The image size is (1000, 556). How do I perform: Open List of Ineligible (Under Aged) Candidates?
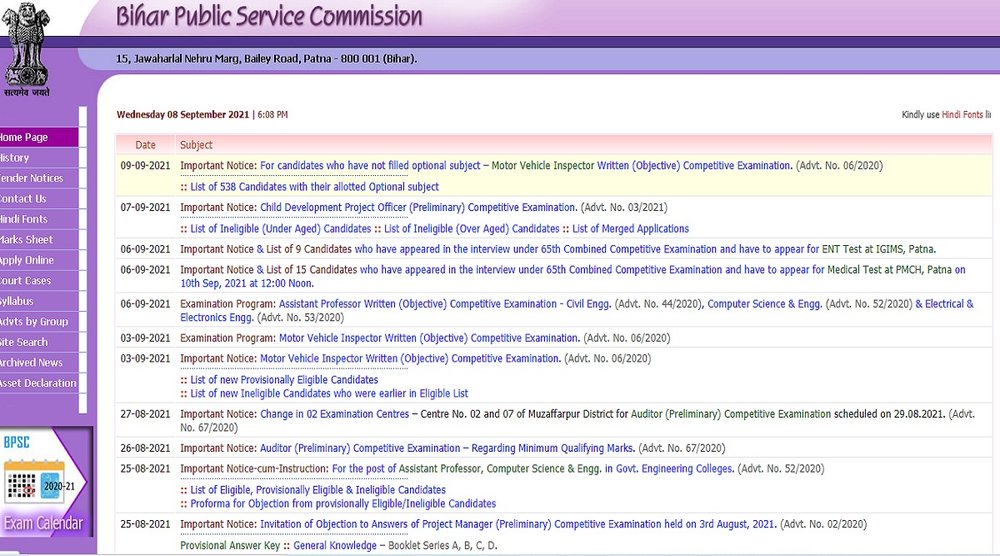(x=281, y=229)
